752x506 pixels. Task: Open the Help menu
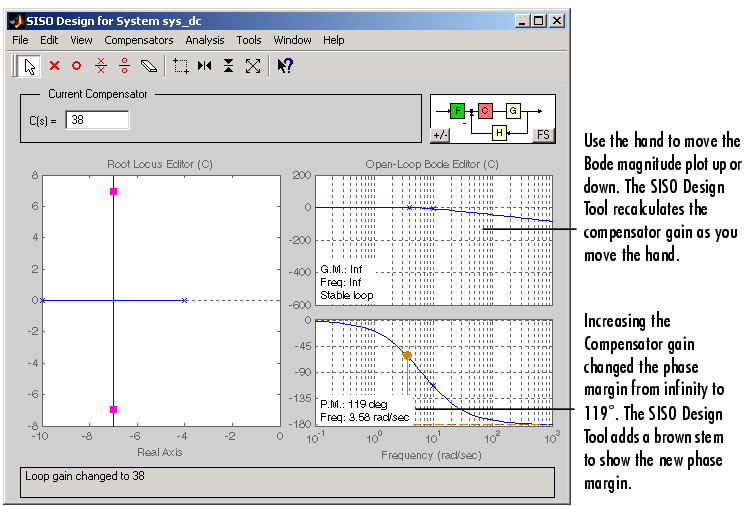click(x=333, y=40)
